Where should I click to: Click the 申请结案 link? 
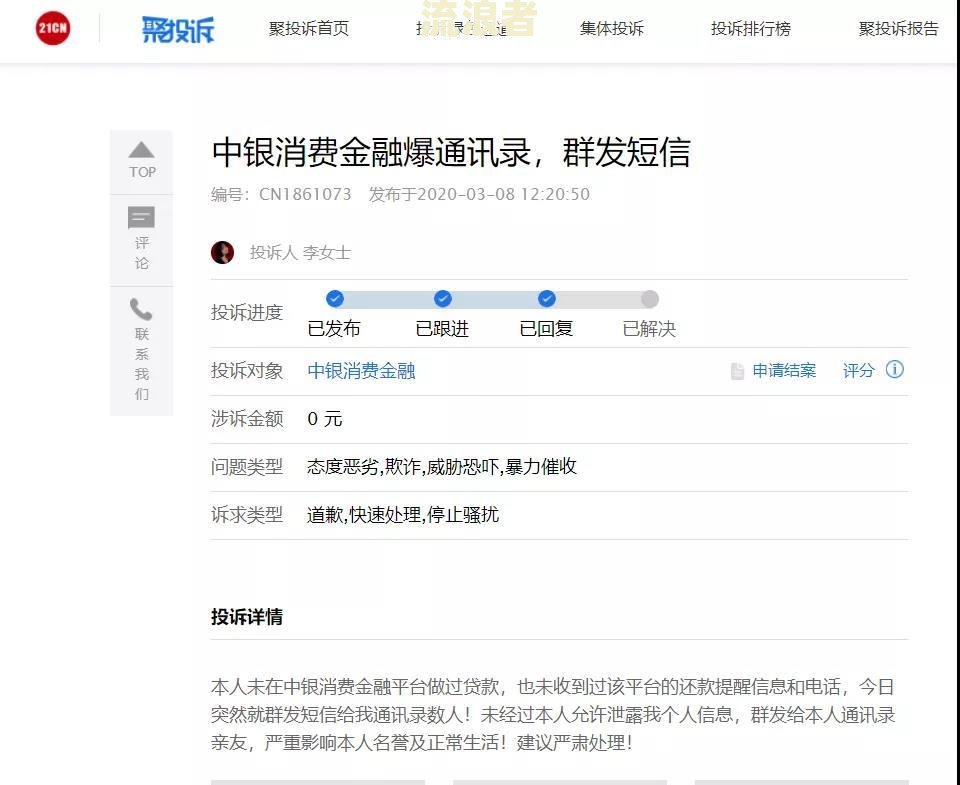[x=784, y=370]
